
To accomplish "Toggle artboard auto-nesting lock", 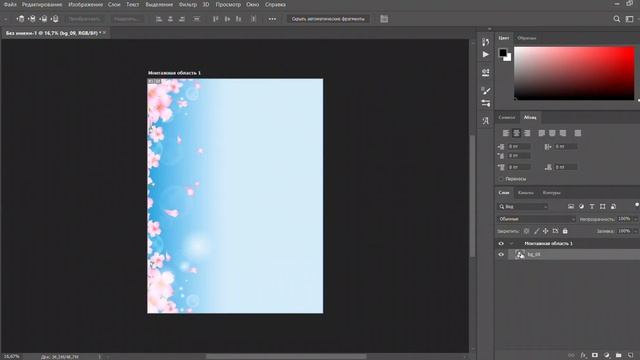I will [556, 231].
